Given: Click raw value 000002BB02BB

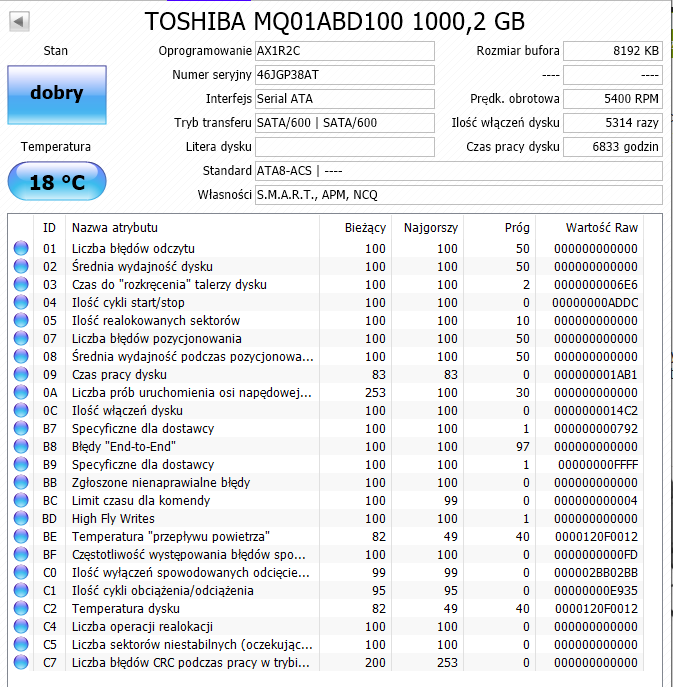Looking at the screenshot, I should pyautogui.click(x=596, y=573).
